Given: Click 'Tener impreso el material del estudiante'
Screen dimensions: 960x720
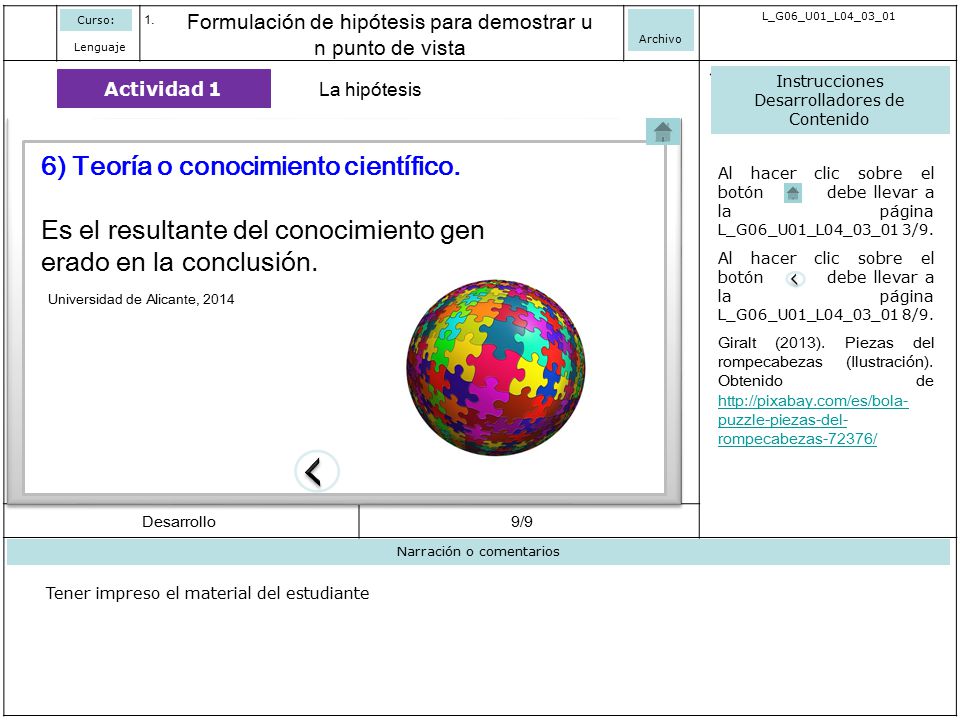Looking at the screenshot, I should [207, 593].
